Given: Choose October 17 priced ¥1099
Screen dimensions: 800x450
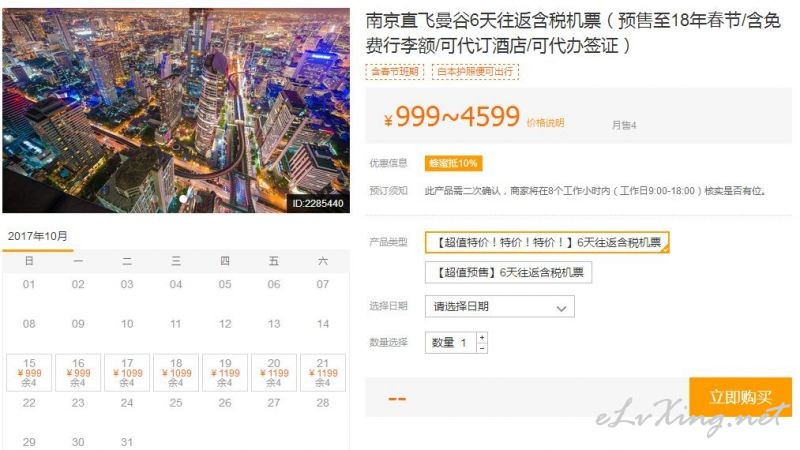Looking at the screenshot, I should coord(127,372).
